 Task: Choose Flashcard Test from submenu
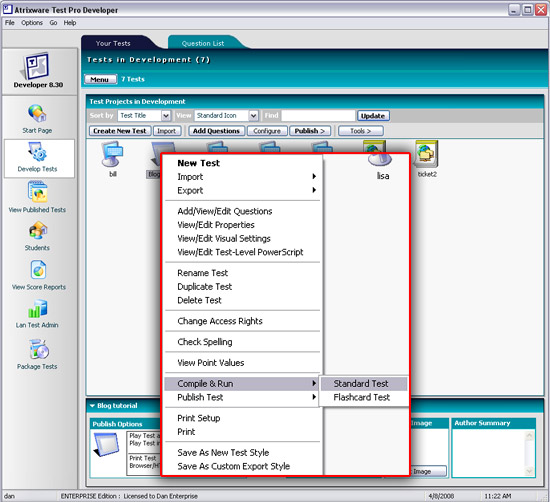tap(364, 397)
